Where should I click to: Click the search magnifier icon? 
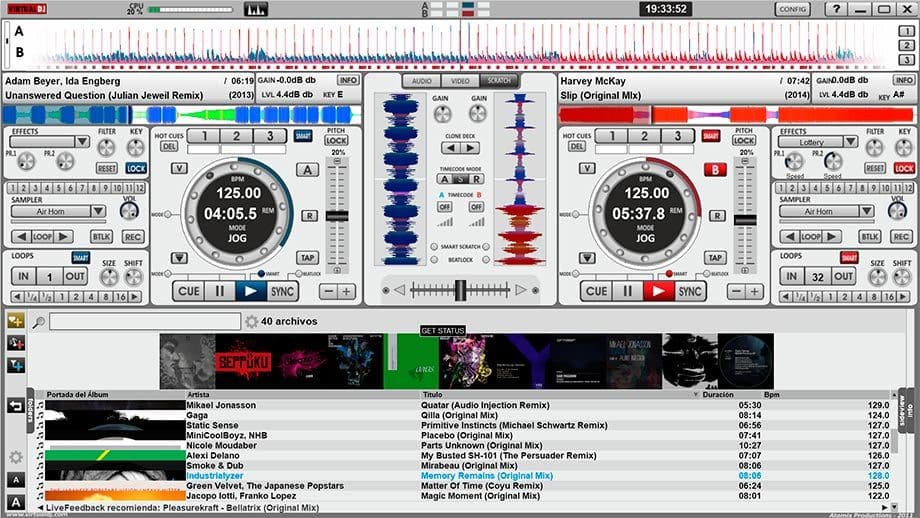click(39, 322)
